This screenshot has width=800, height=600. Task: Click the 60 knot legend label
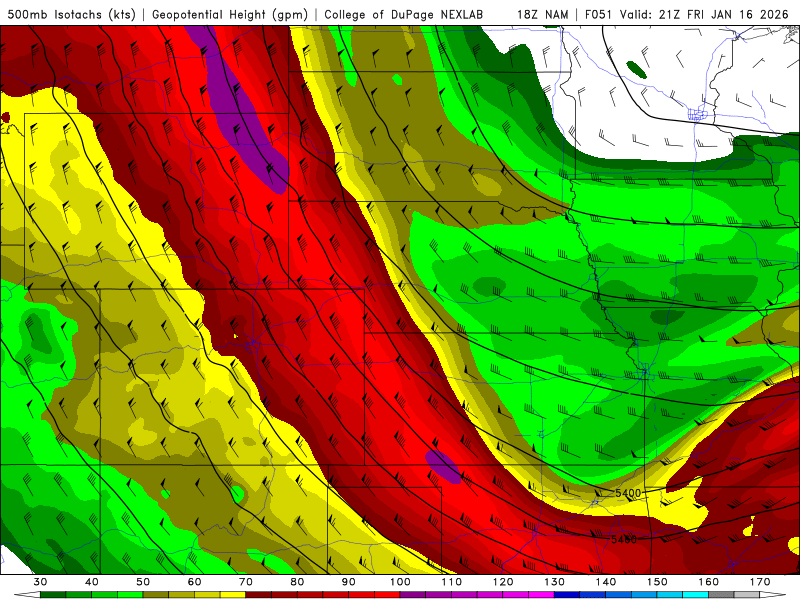pyautogui.click(x=194, y=582)
